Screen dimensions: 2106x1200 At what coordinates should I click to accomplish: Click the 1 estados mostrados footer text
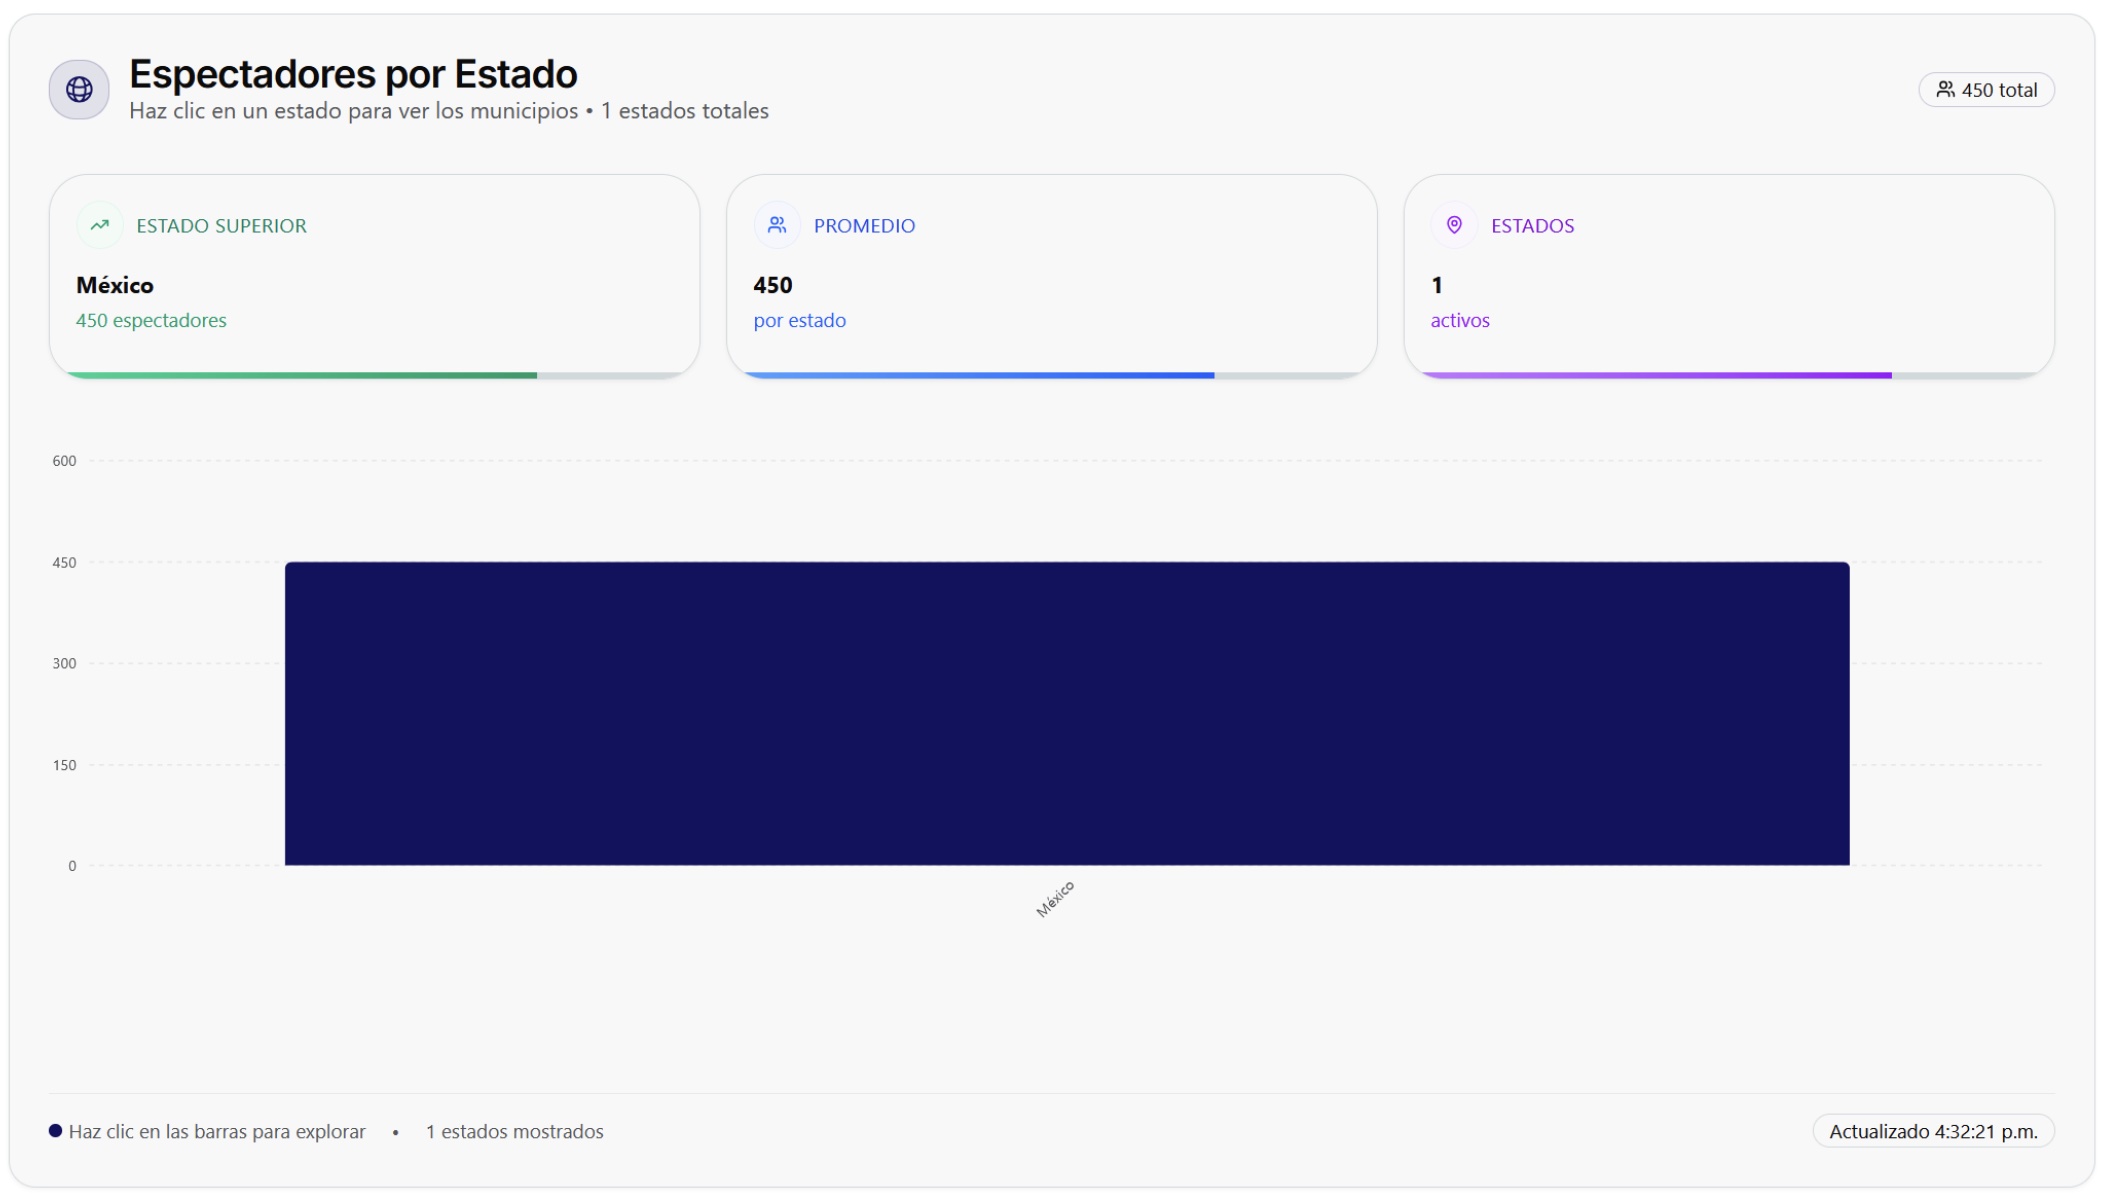tap(514, 1131)
